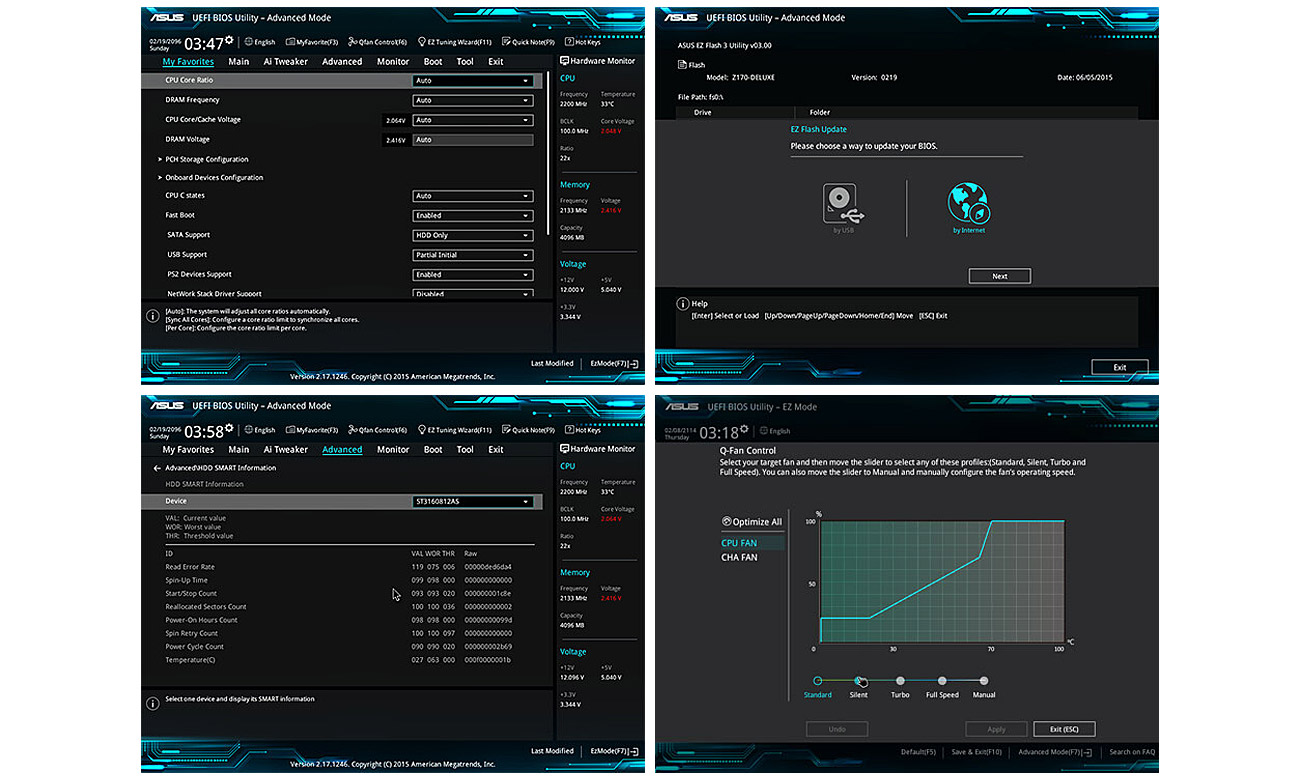Click the Help info icon in EZ Flash screen
The image size is (1300, 780).
(682, 303)
